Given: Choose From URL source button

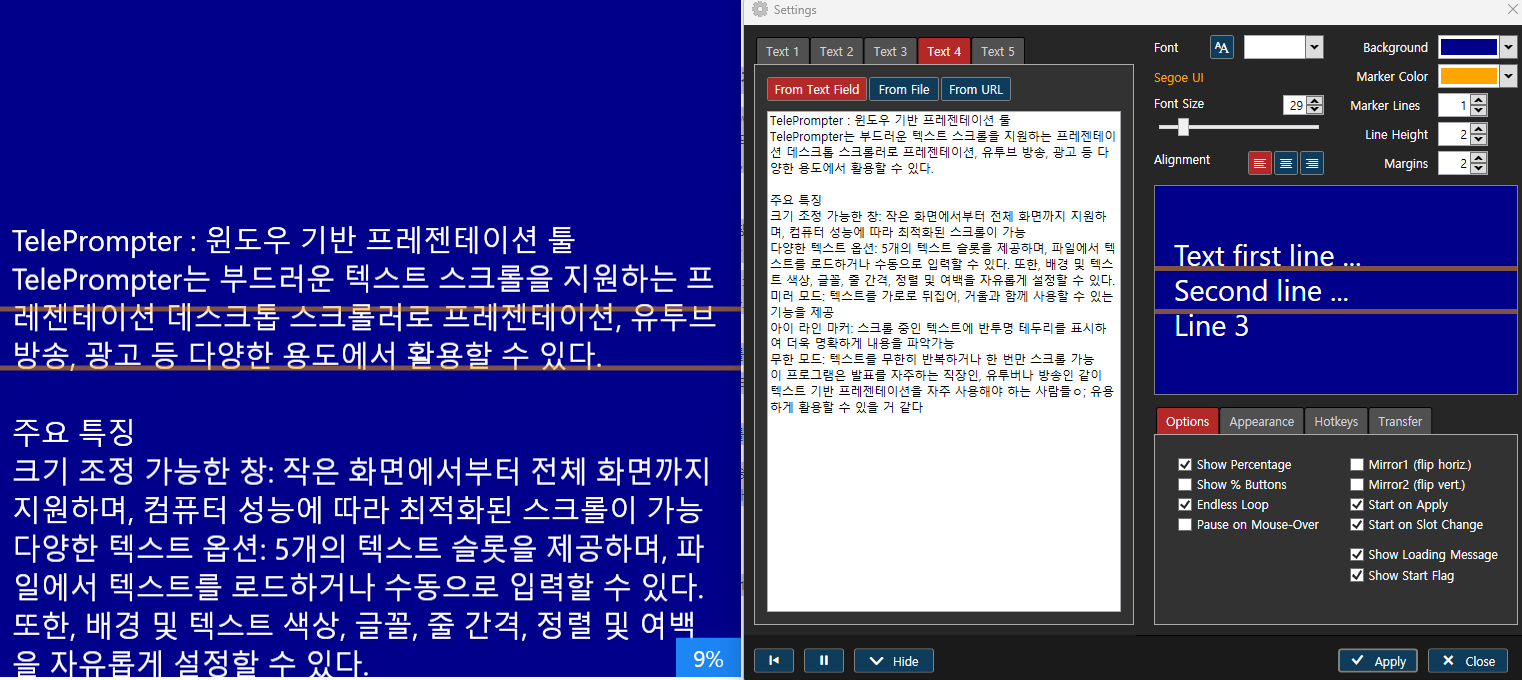Looking at the screenshot, I should click(976, 89).
